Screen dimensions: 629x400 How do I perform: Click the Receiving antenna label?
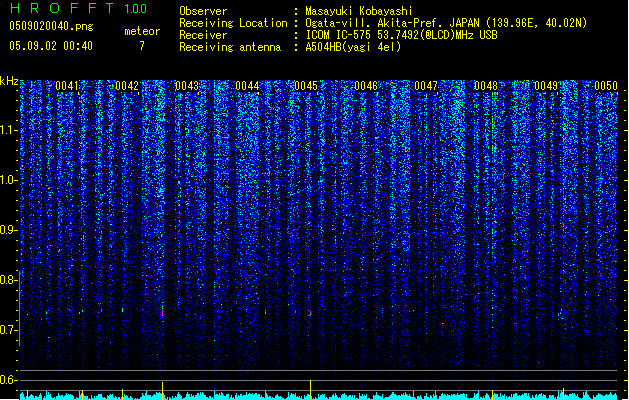click(230, 47)
